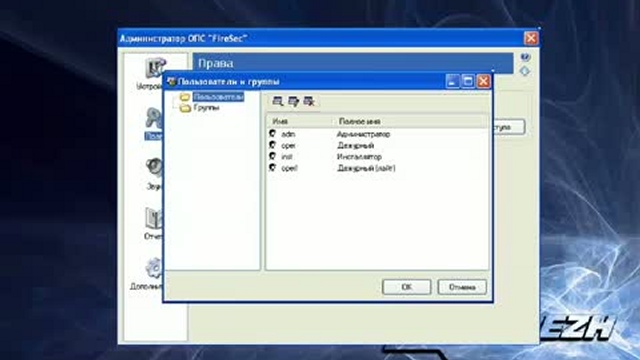Screen dimensions: 640x360
Task: Click the Пользователи folder icon
Action: (185, 97)
